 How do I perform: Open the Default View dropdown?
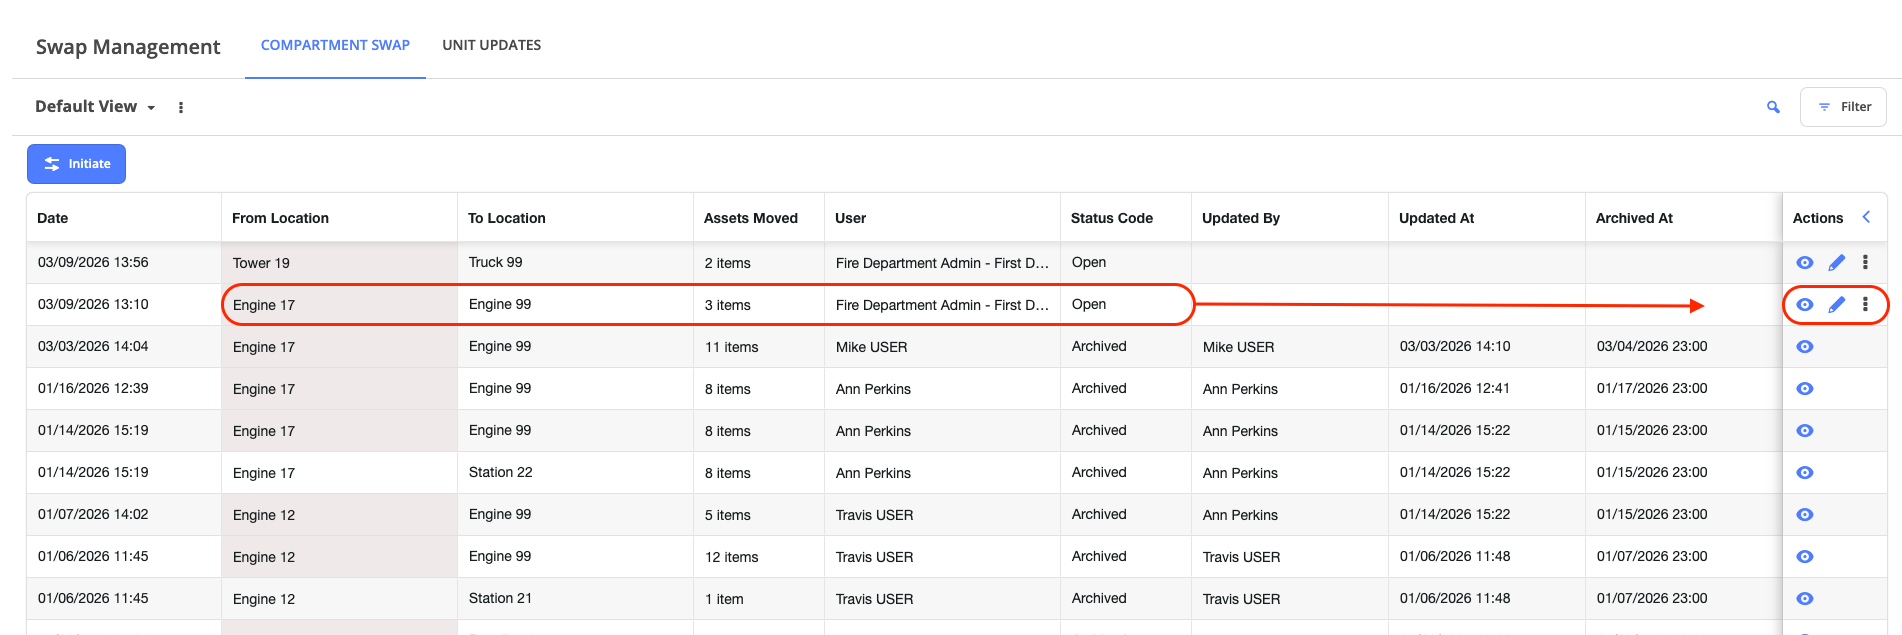tap(95, 107)
